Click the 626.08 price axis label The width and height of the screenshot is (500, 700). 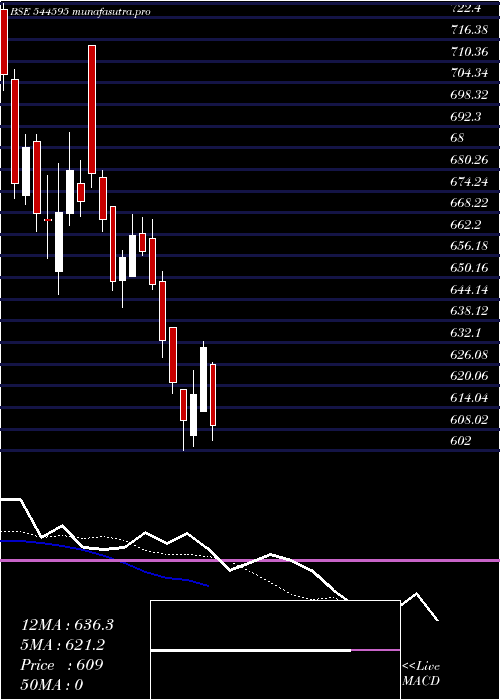tap(470, 354)
